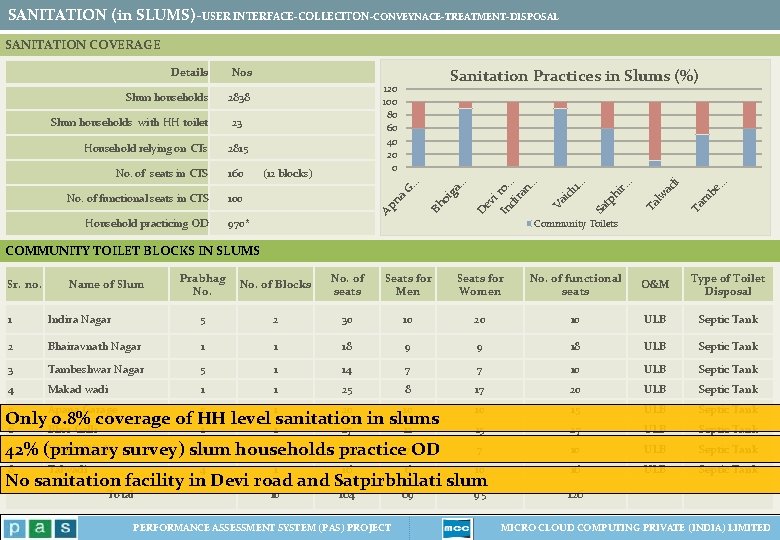Select the value '2838' for slum households
Screen dimensions: 780x540
(239, 97)
